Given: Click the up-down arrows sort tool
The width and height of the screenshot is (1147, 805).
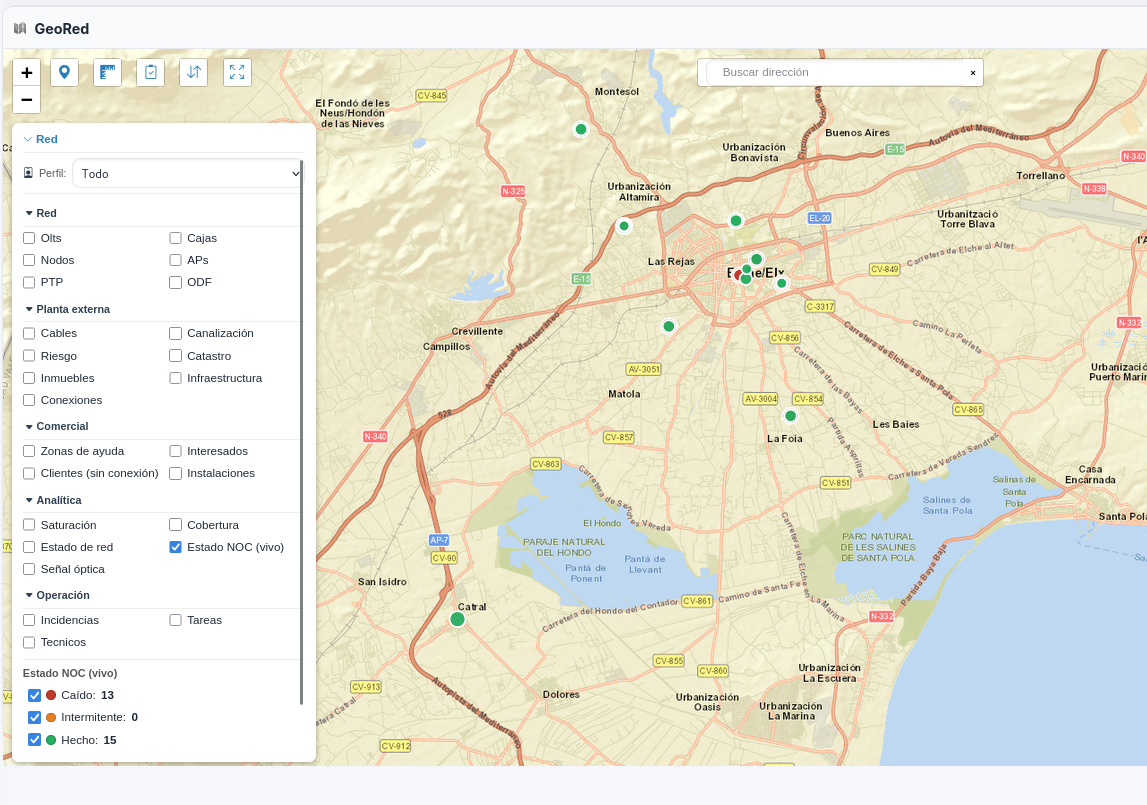Looking at the screenshot, I should [194, 72].
